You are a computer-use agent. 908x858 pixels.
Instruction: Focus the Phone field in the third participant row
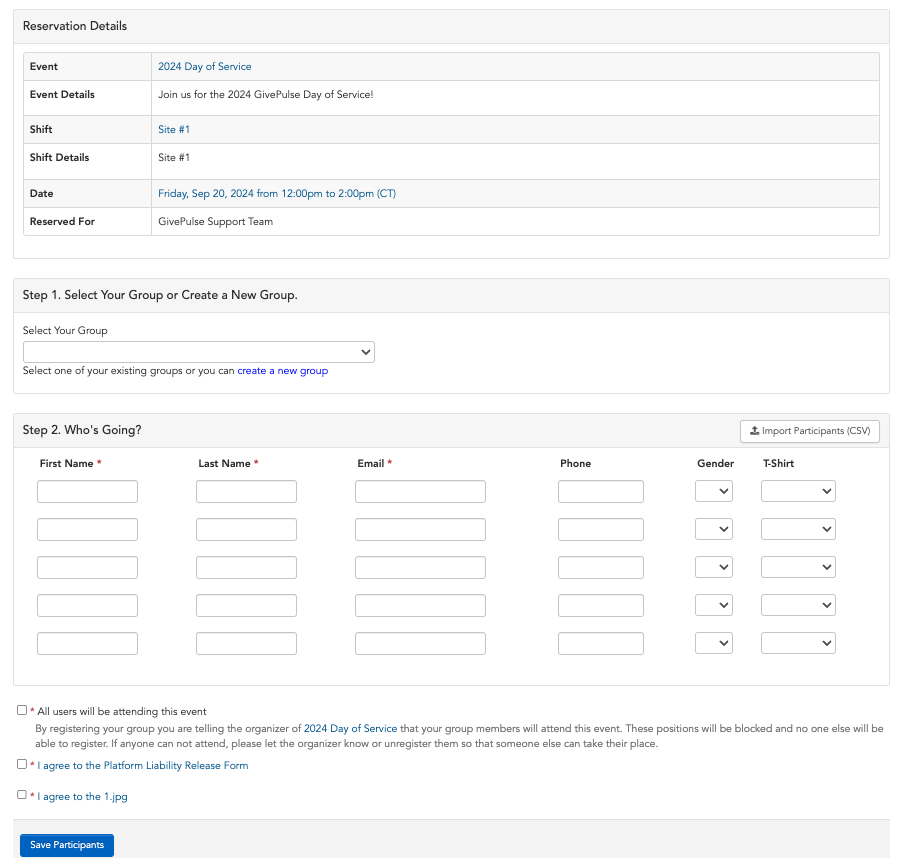(x=601, y=567)
